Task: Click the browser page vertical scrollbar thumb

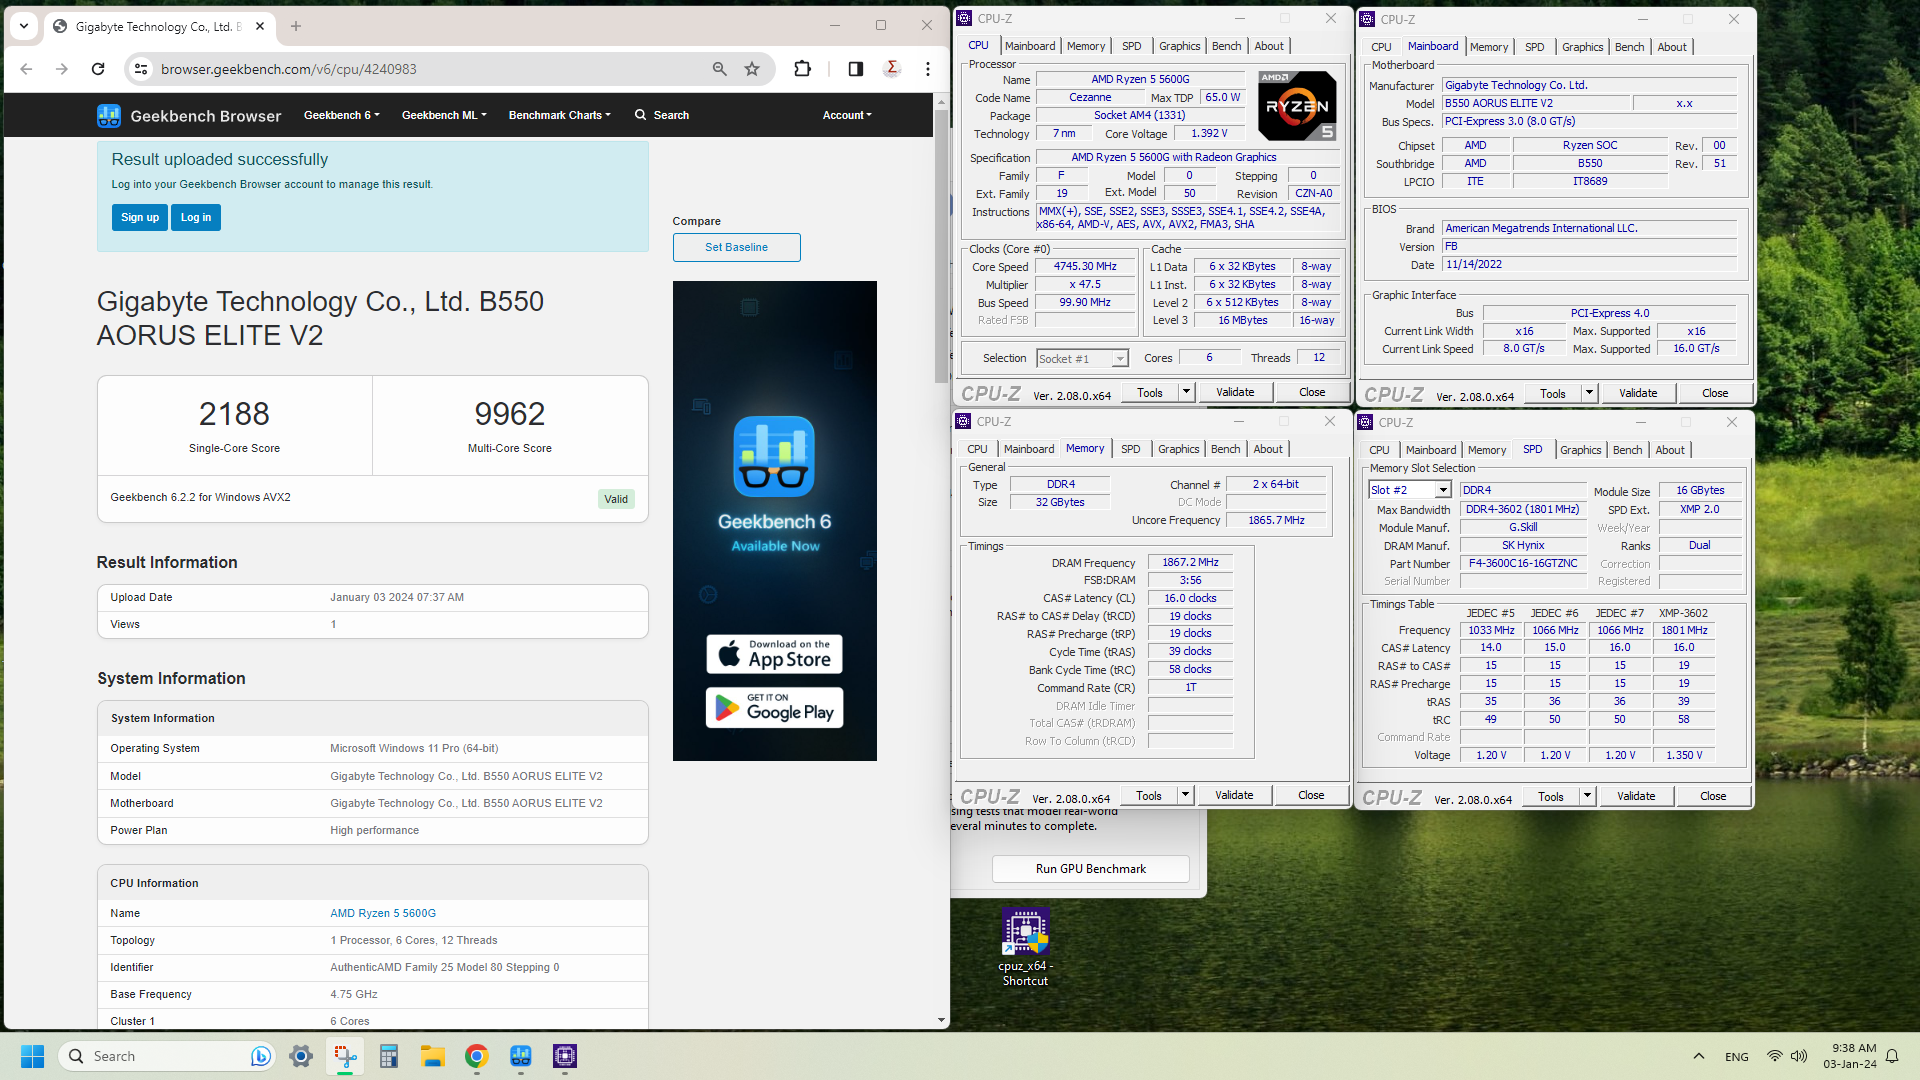Action: 941,246
